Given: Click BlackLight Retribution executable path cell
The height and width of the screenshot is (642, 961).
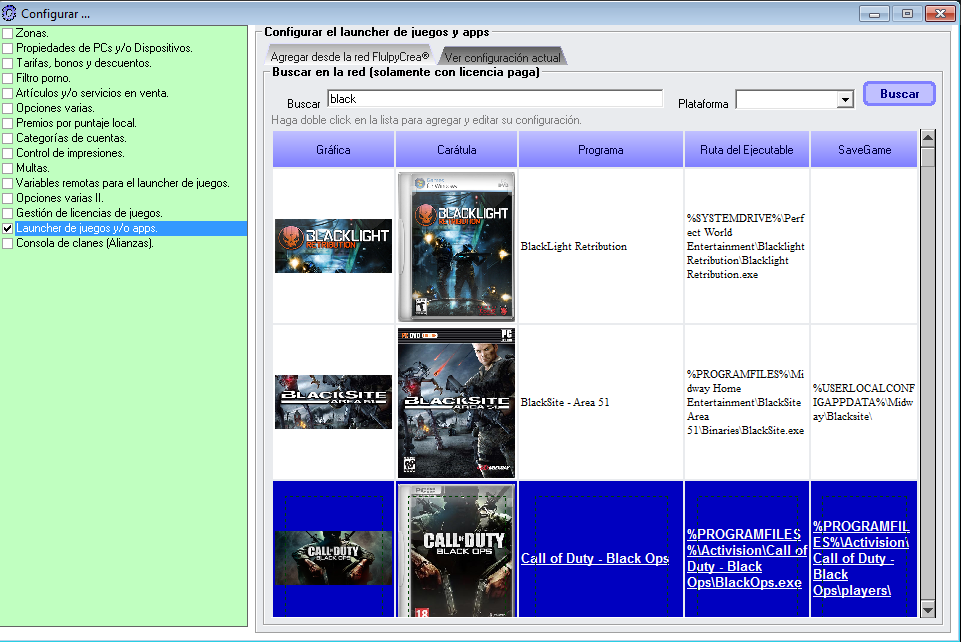Looking at the screenshot, I should 746,246.
